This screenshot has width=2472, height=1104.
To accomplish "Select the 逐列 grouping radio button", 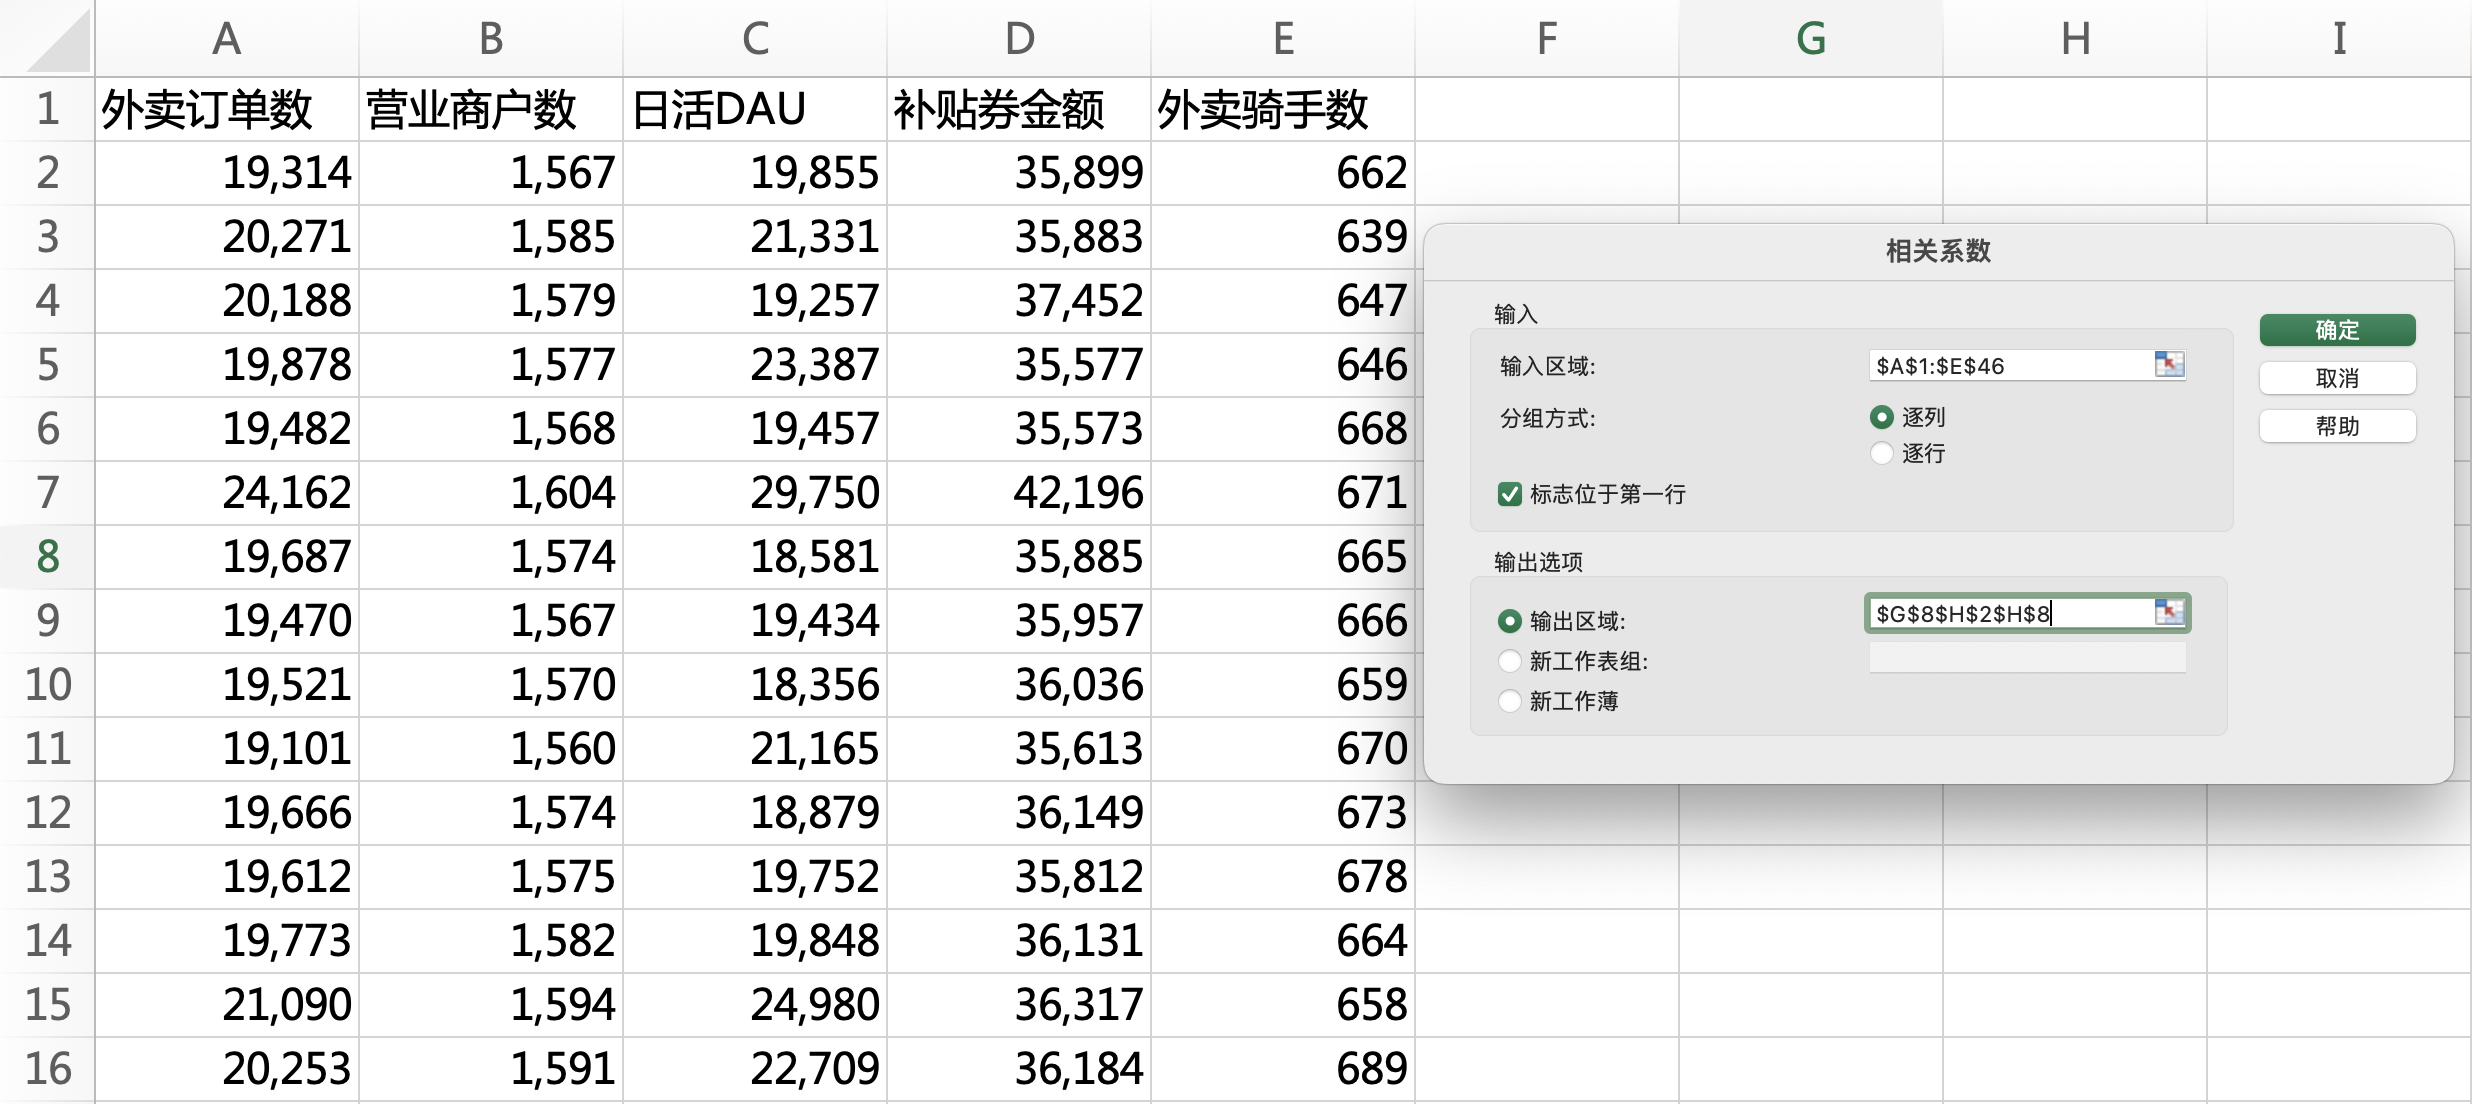I will [x=1881, y=417].
